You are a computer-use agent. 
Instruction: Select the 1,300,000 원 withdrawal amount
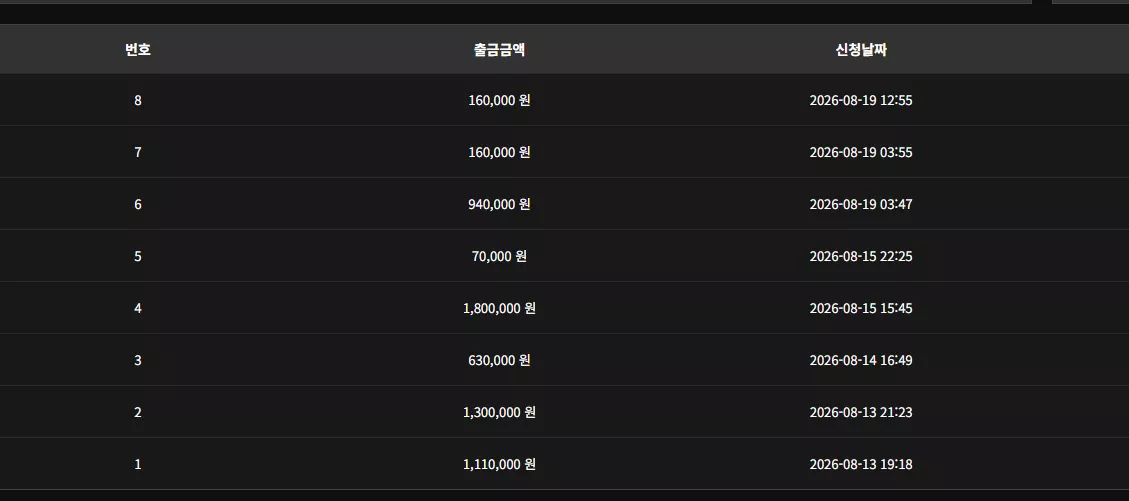pyautogui.click(x=499, y=412)
